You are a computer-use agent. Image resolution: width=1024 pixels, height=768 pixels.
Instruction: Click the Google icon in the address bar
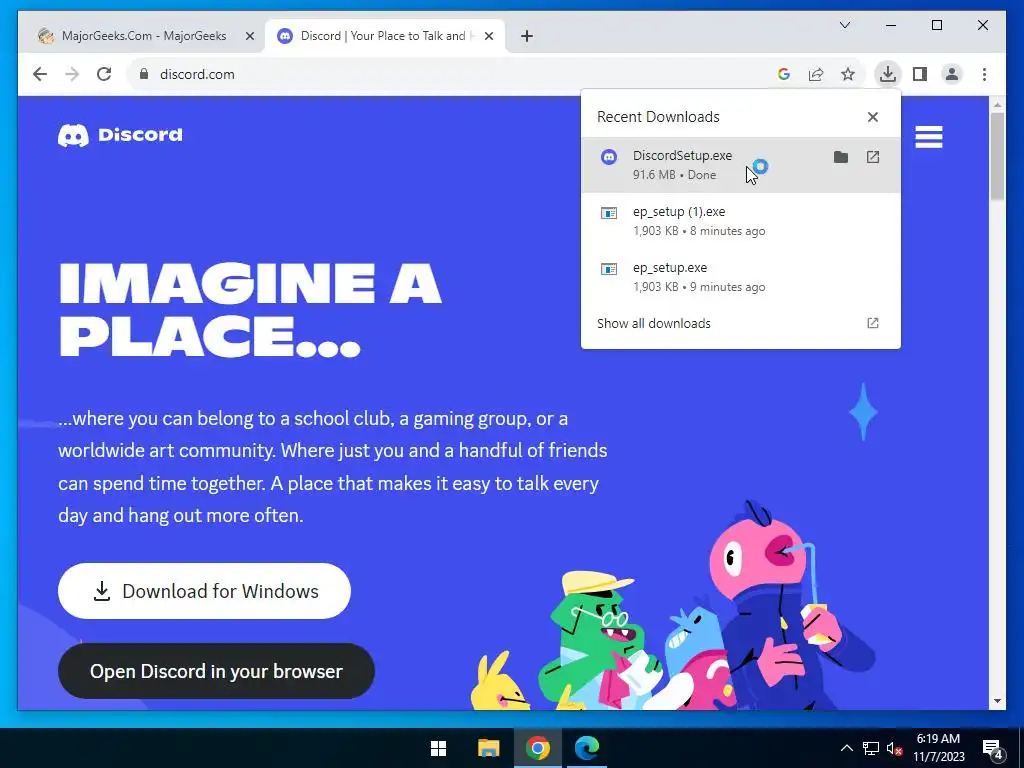pyautogui.click(x=784, y=74)
